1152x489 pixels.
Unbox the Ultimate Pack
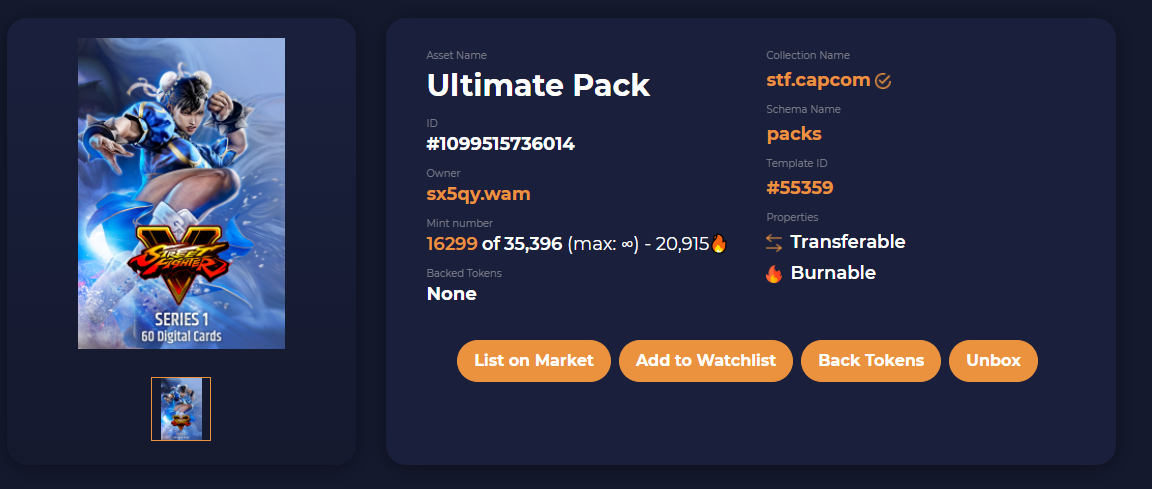[993, 361]
